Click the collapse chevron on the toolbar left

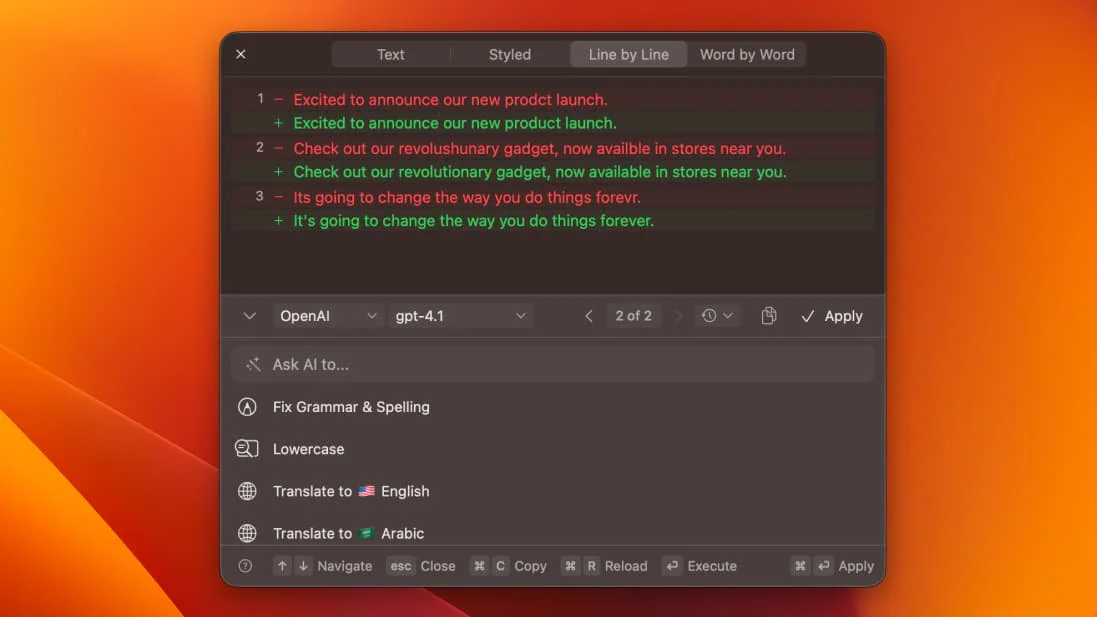coord(249,315)
